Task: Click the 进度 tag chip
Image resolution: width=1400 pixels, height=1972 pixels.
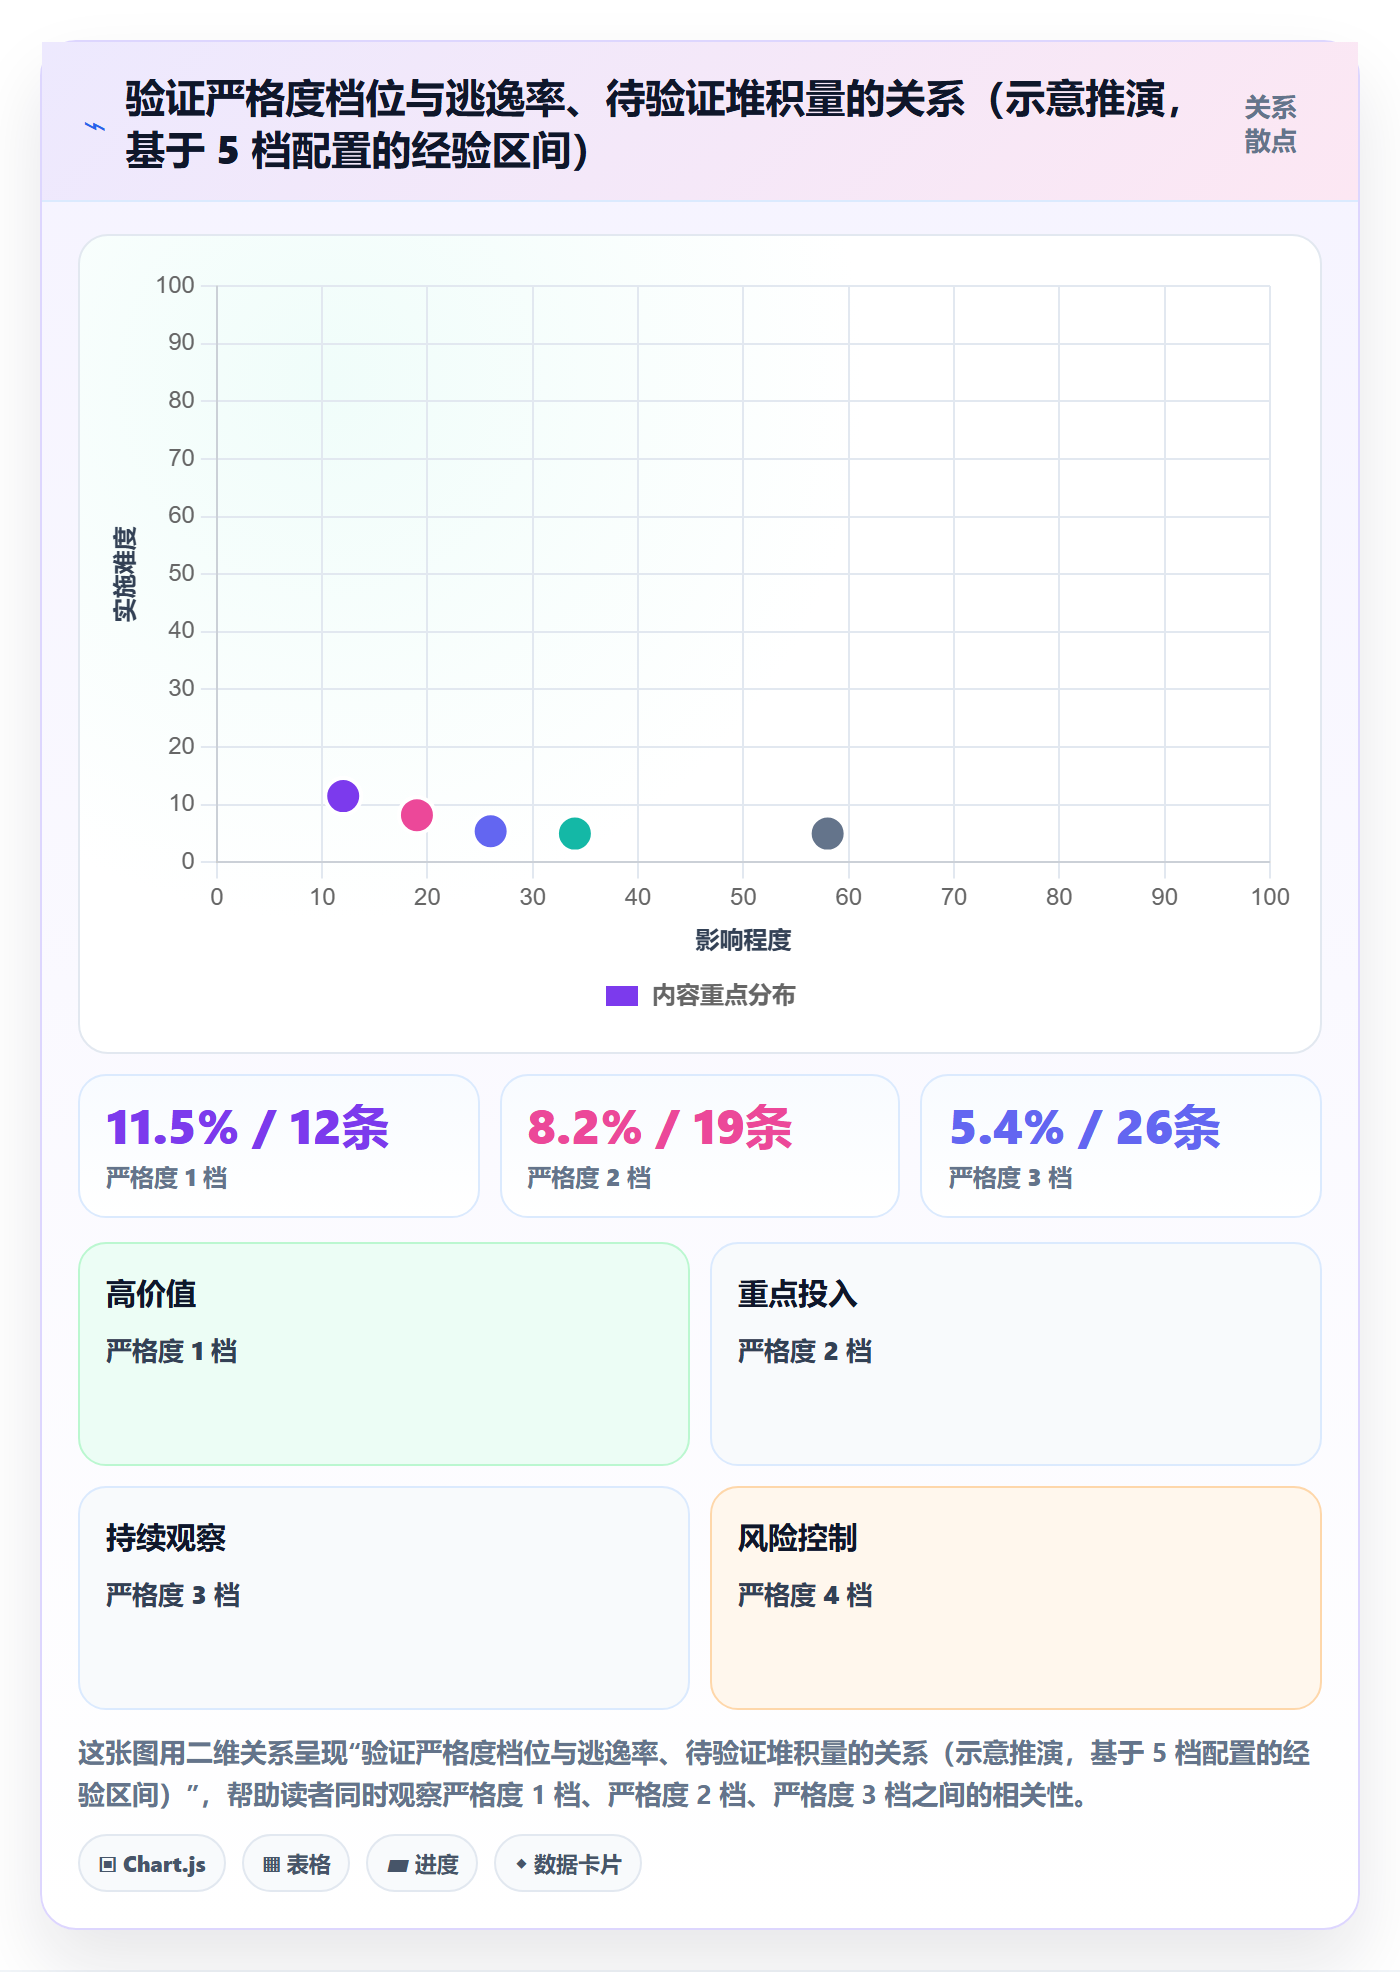Action: (422, 1864)
